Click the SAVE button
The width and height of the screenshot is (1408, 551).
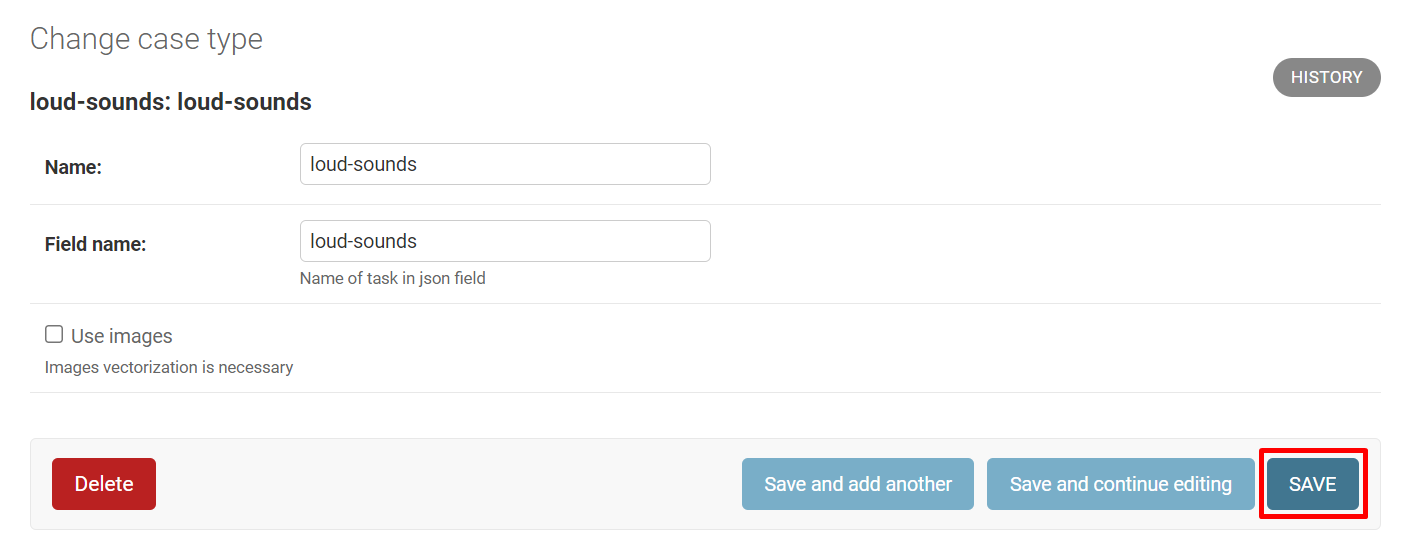[x=1312, y=484]
